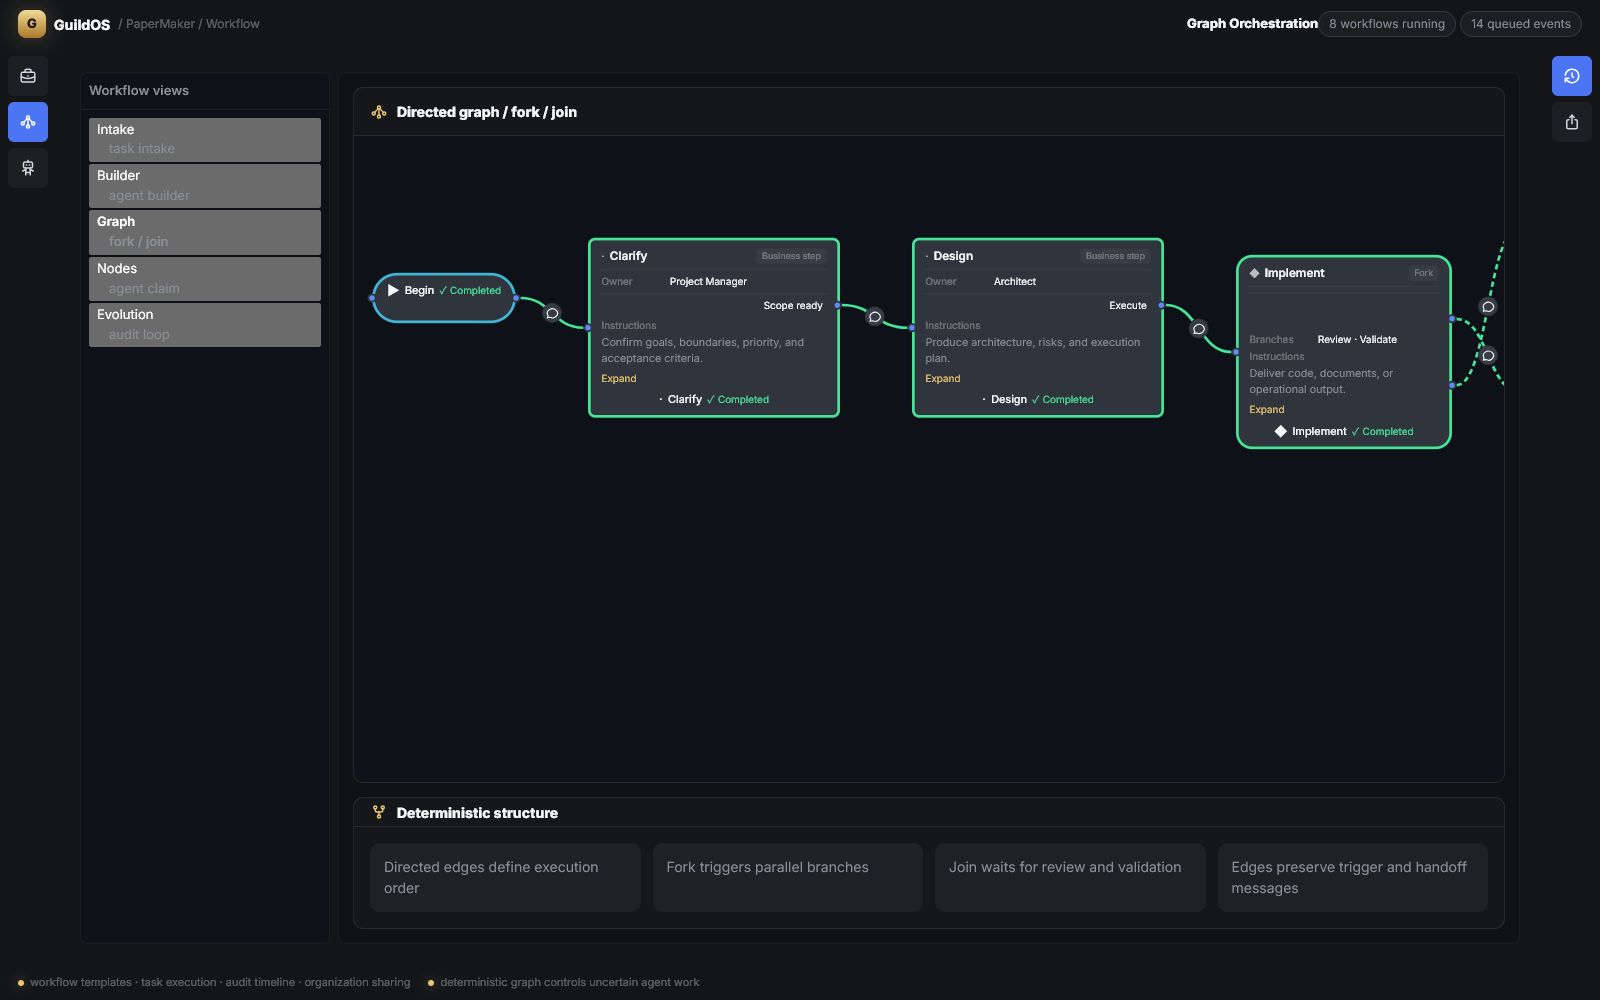1600x1000 pixels.
Task: Switch to the Builder agent builder view
Action: click(205, 185)
